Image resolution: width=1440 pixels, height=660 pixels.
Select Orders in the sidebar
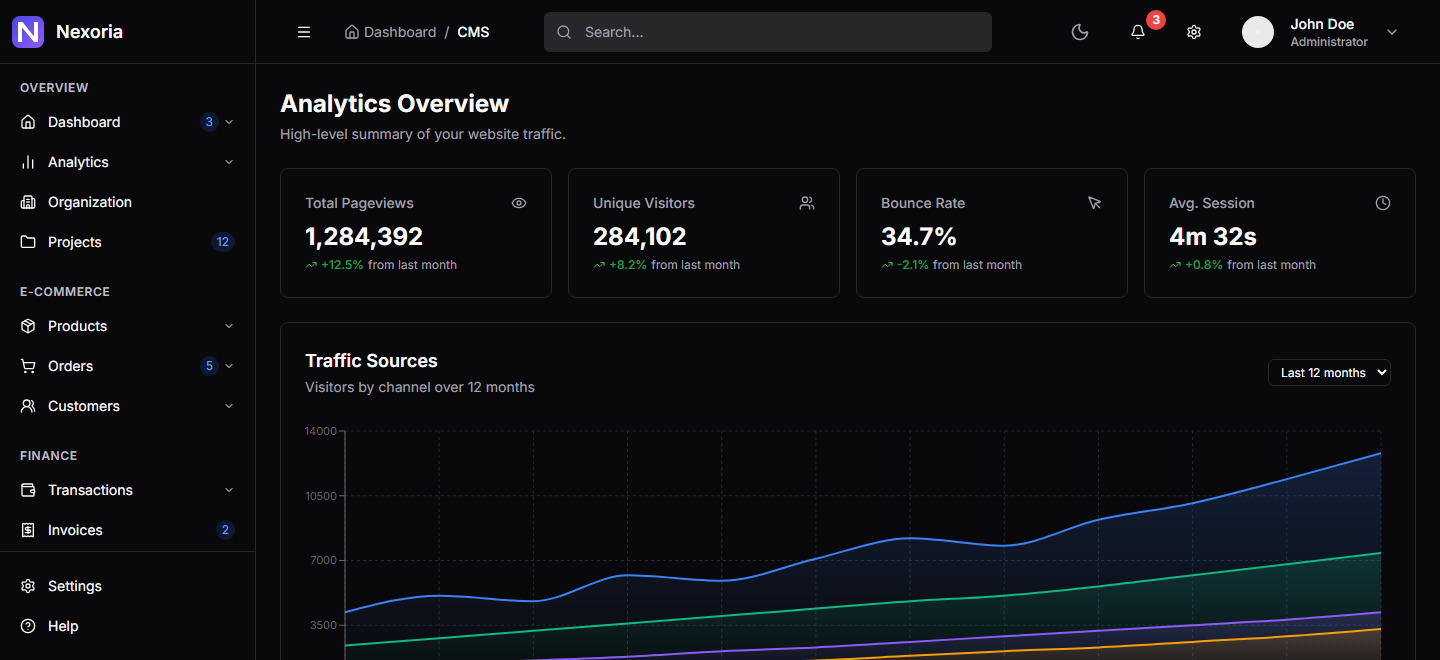pos(127,366)
